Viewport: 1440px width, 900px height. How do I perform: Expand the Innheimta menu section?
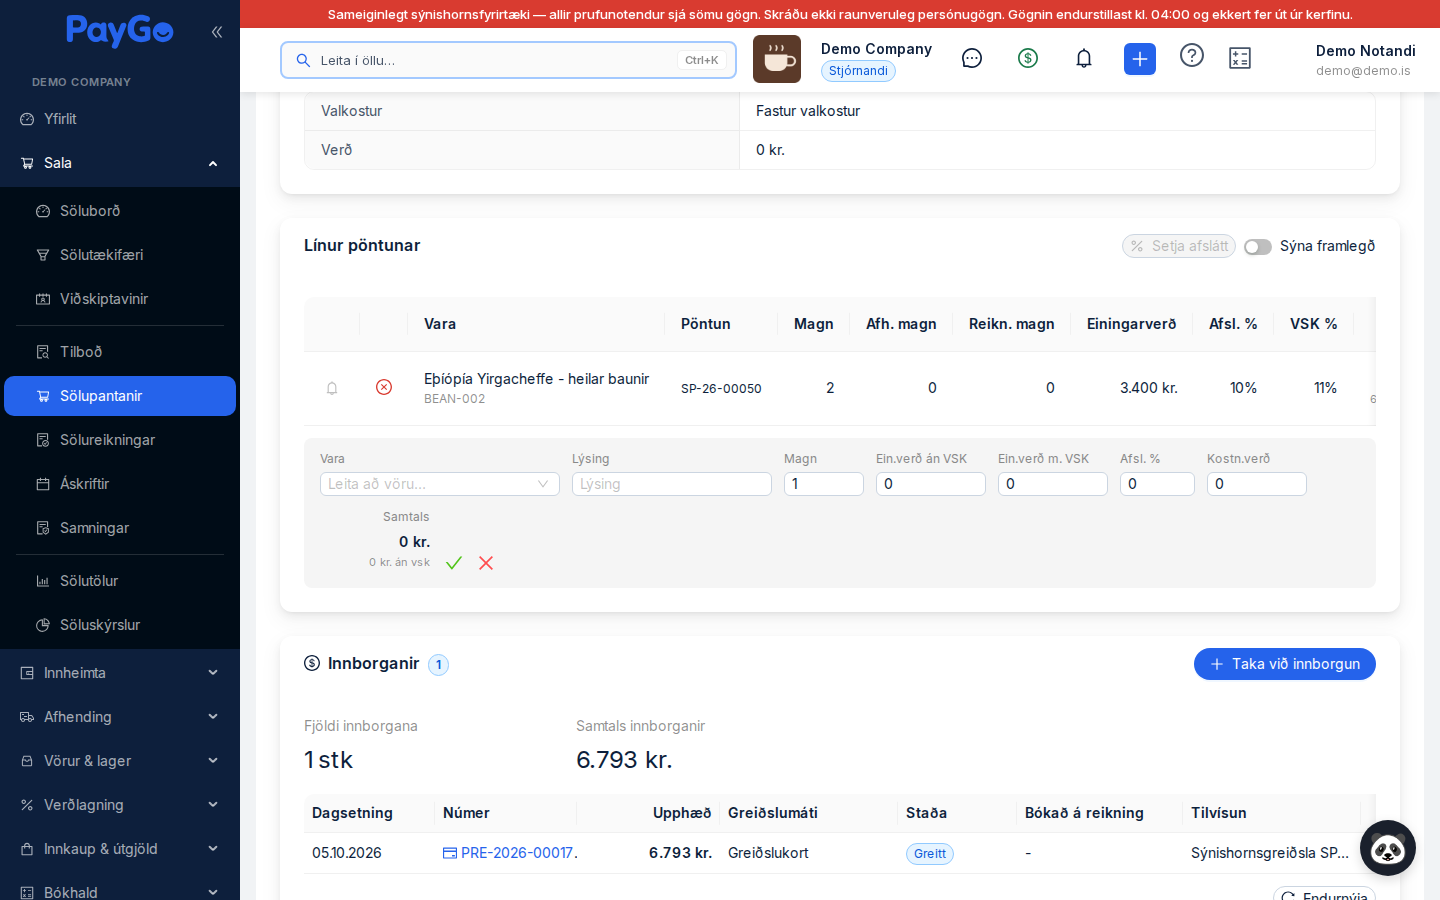pyautogui.click(x=120, y=673)
